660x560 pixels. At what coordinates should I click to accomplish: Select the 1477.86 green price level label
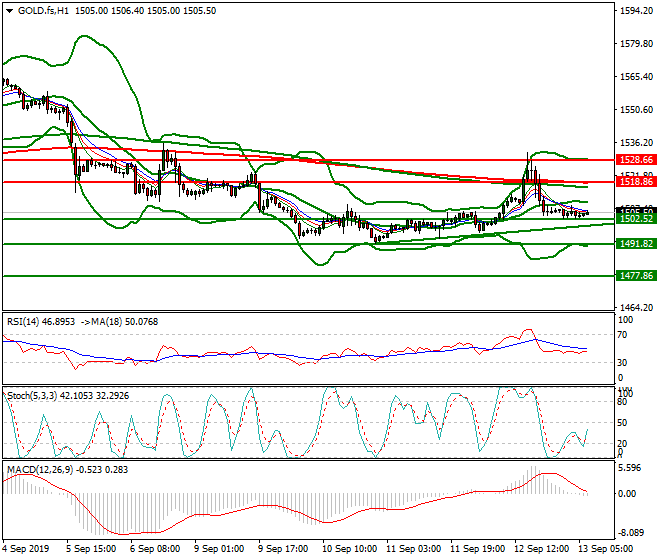[636, 276]
